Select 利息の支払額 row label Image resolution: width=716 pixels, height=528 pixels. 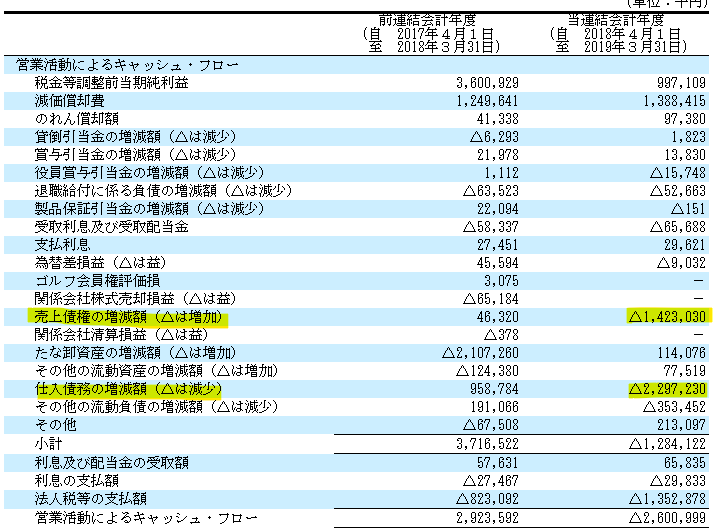[77, 480]
